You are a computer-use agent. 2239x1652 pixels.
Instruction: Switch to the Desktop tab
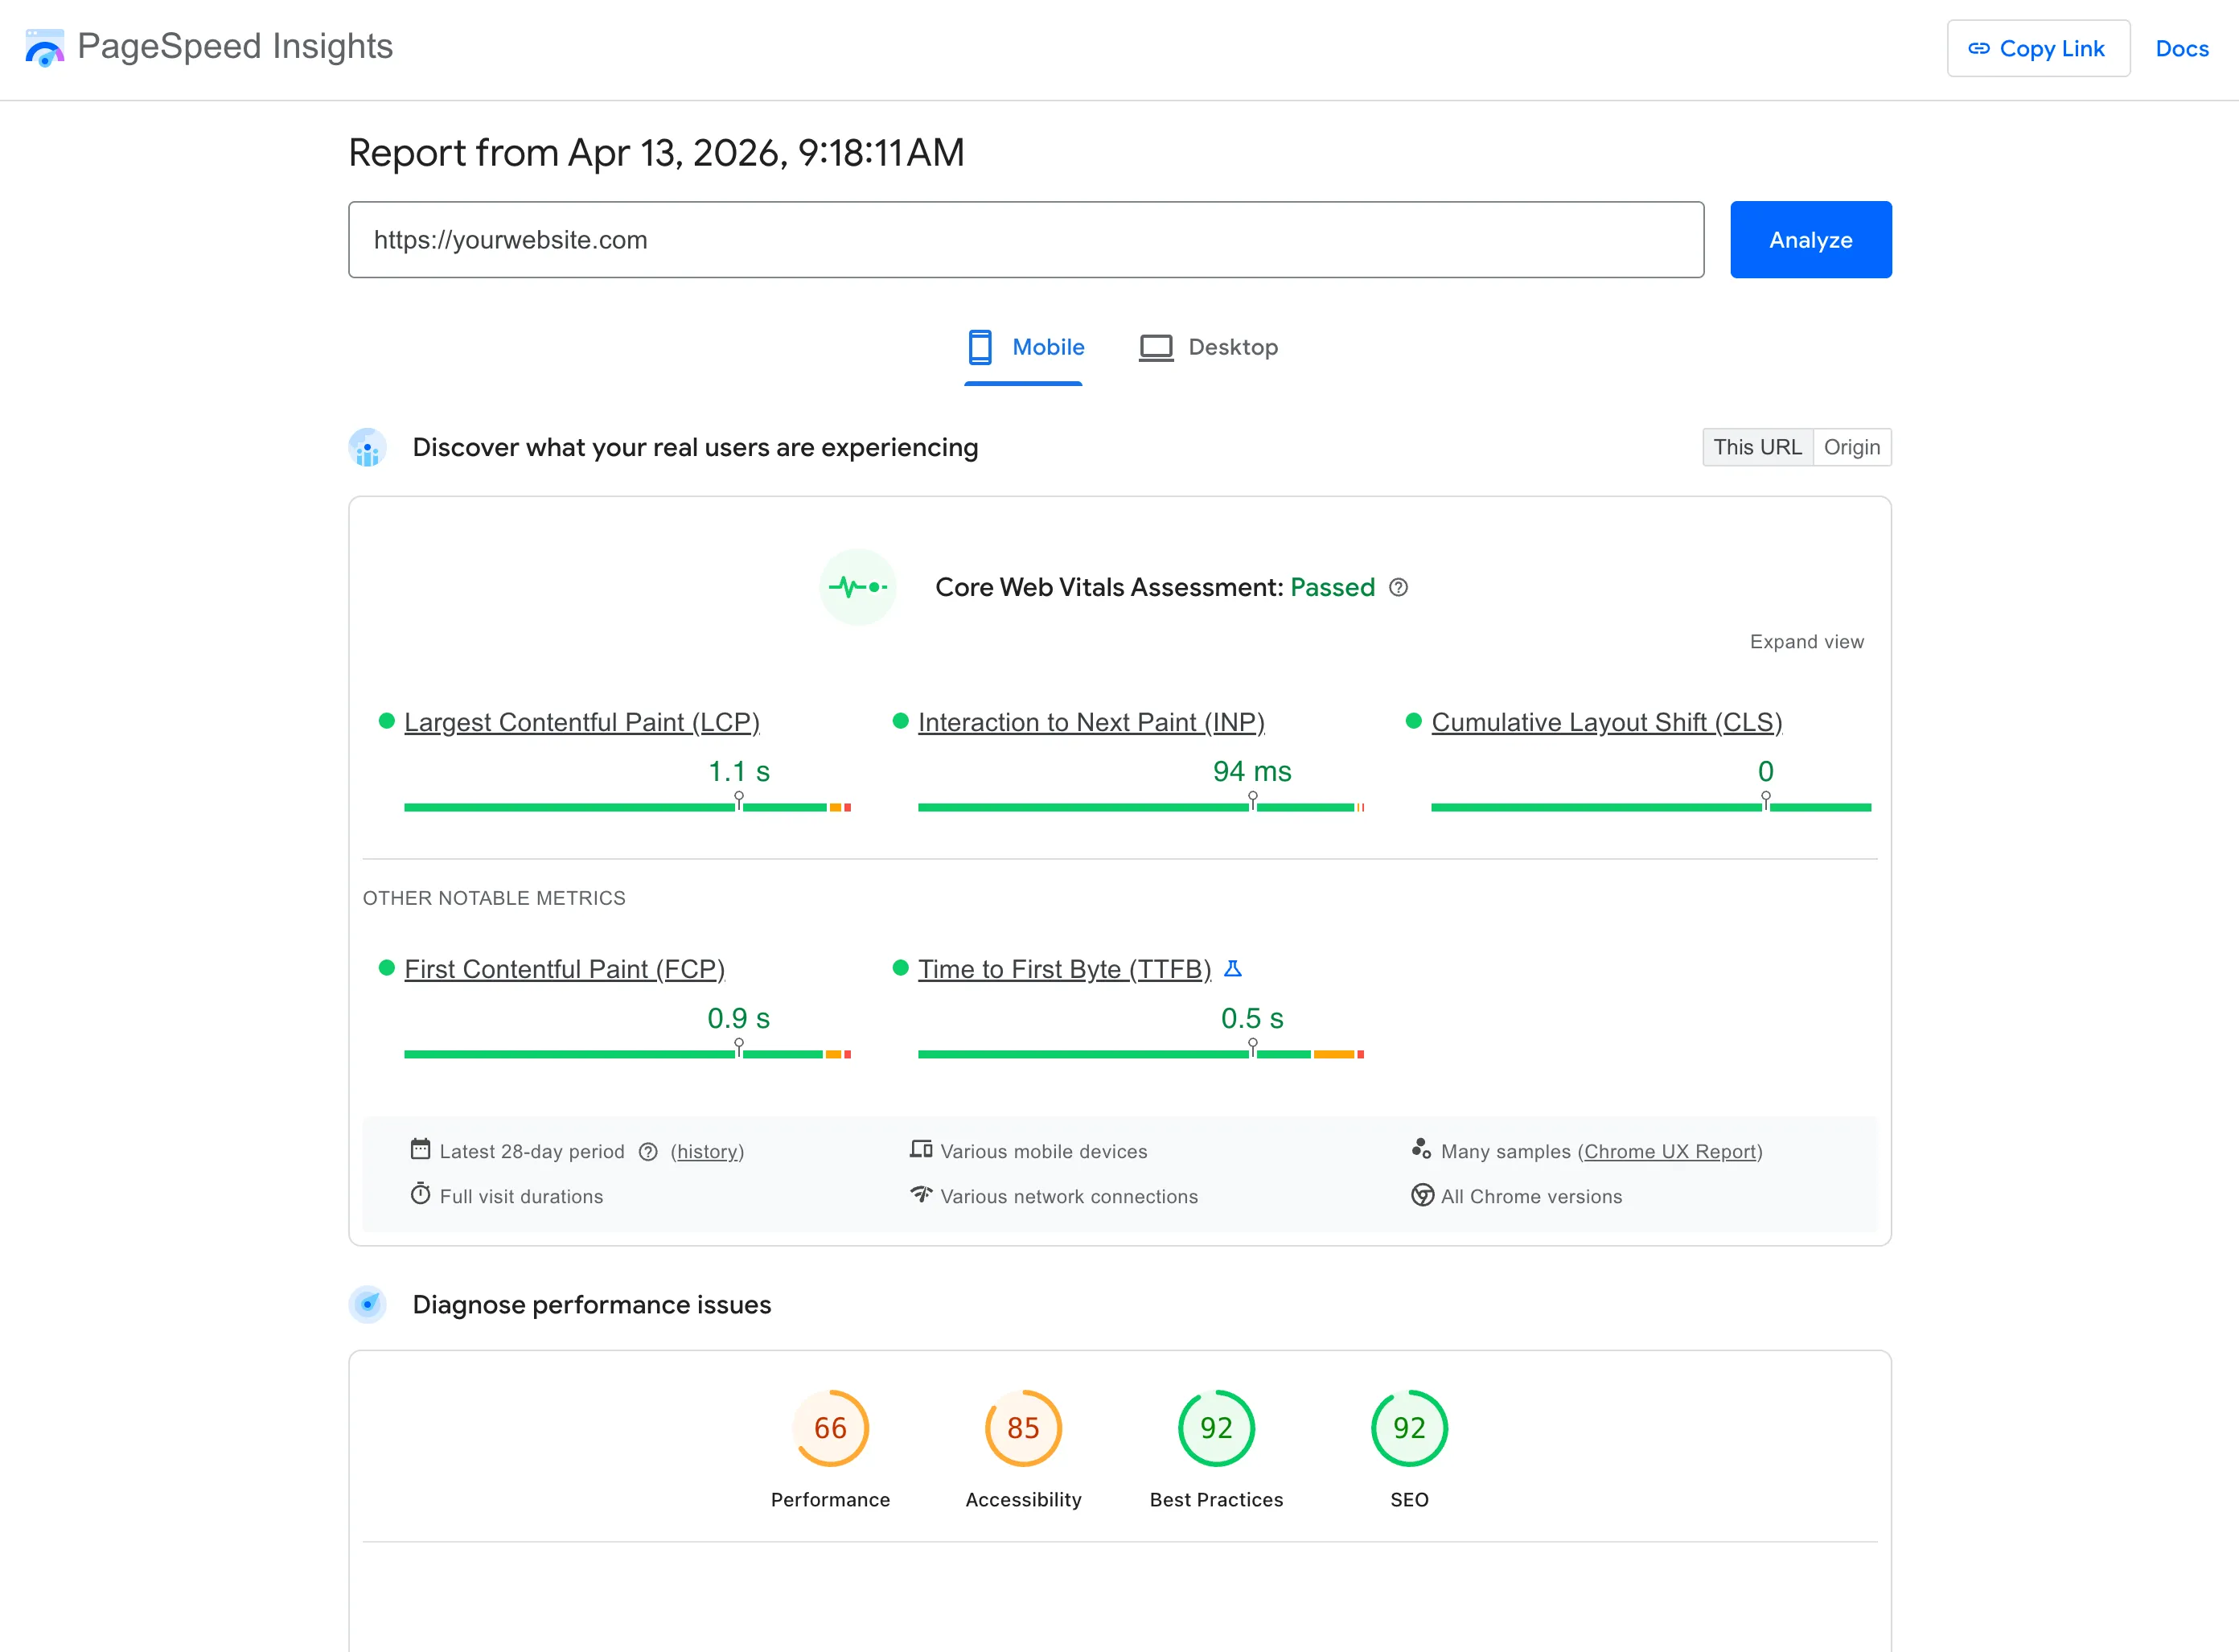click(1209, 347)
